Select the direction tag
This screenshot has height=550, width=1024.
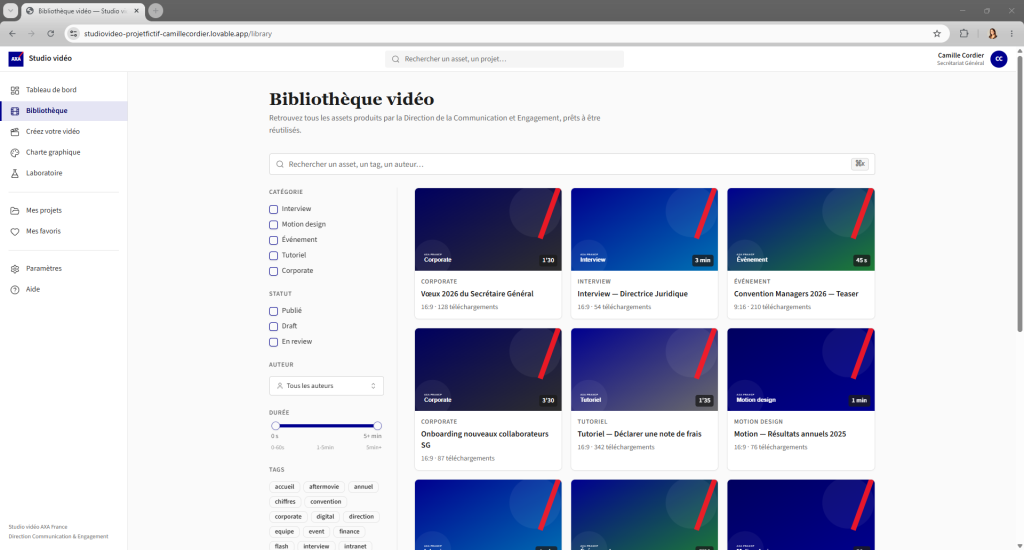coord(361,517)
